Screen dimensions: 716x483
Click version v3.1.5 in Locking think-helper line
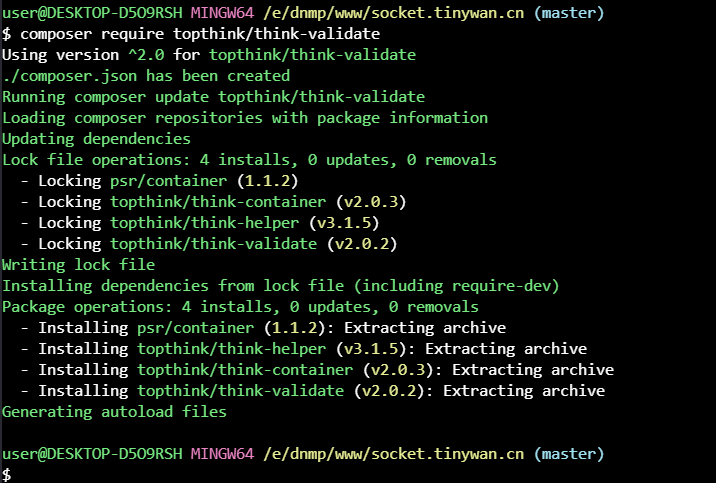[344, 223]
